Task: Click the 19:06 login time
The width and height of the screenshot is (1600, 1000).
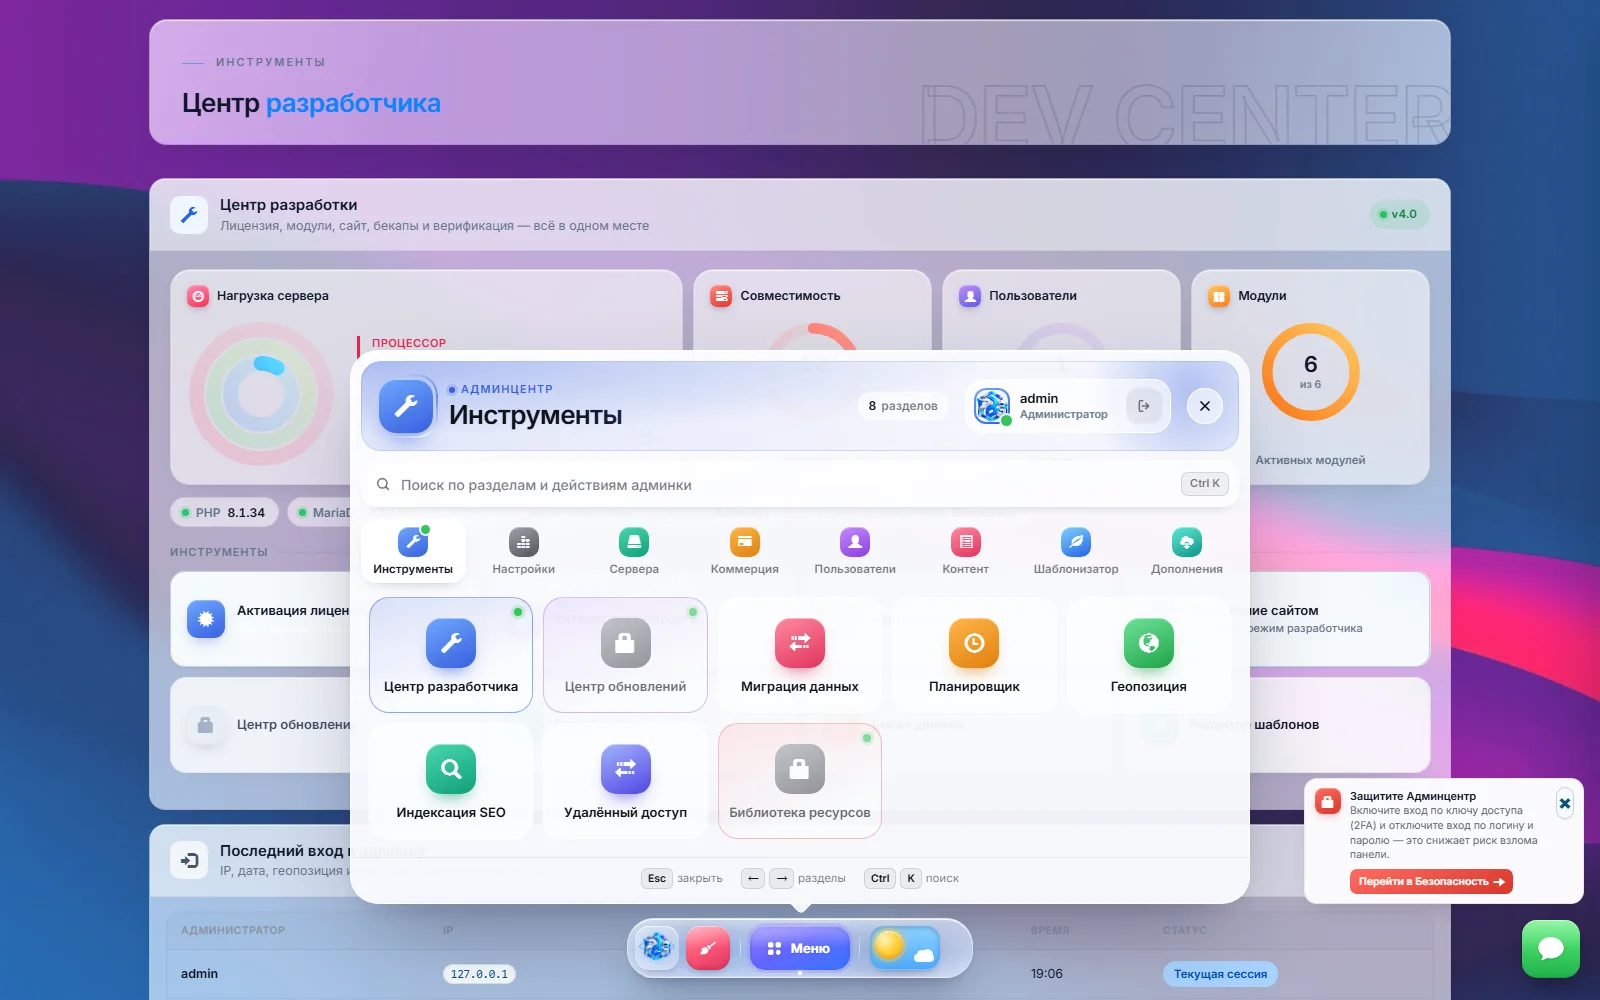Action: coord(1047,974)
